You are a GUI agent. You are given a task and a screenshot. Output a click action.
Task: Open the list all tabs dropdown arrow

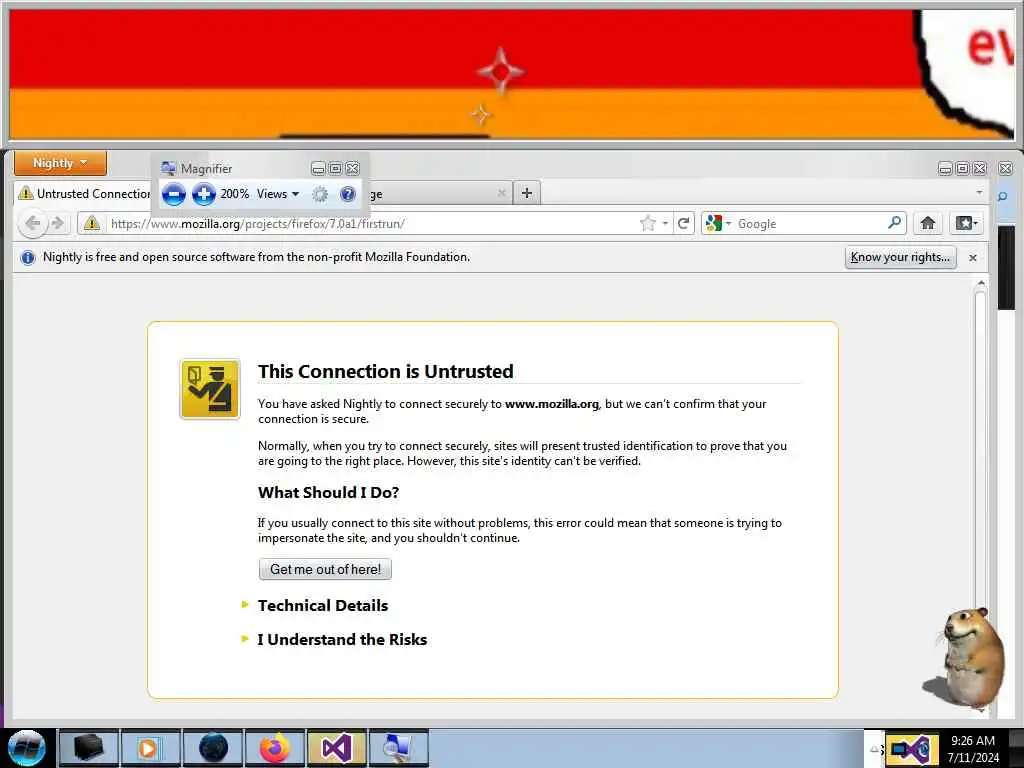click(979, 192)
